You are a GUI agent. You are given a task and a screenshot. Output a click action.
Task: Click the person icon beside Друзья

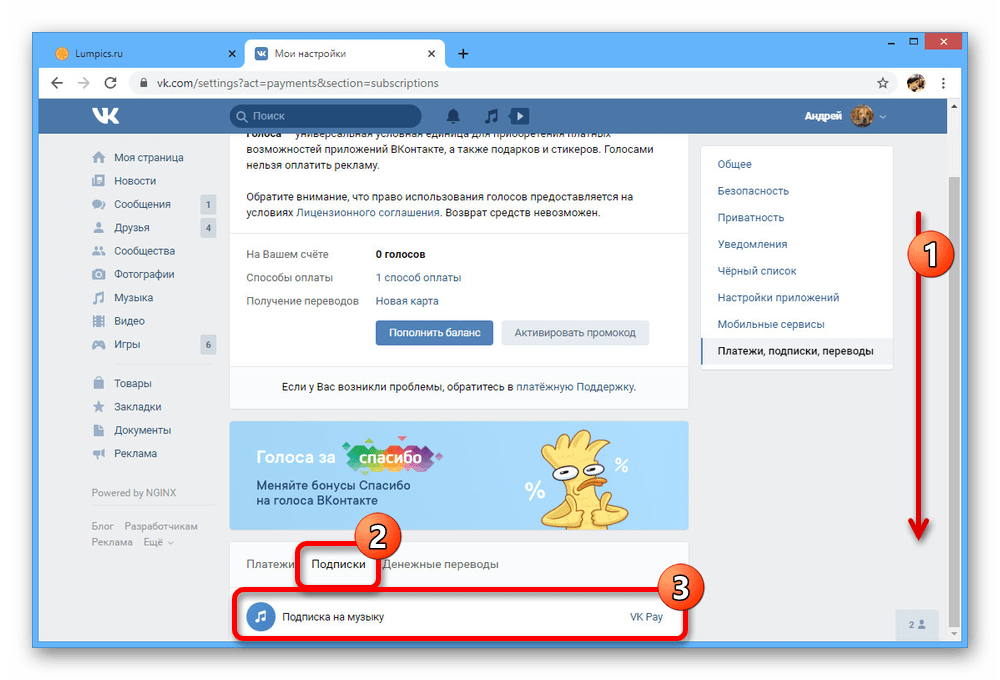(98, 227)
